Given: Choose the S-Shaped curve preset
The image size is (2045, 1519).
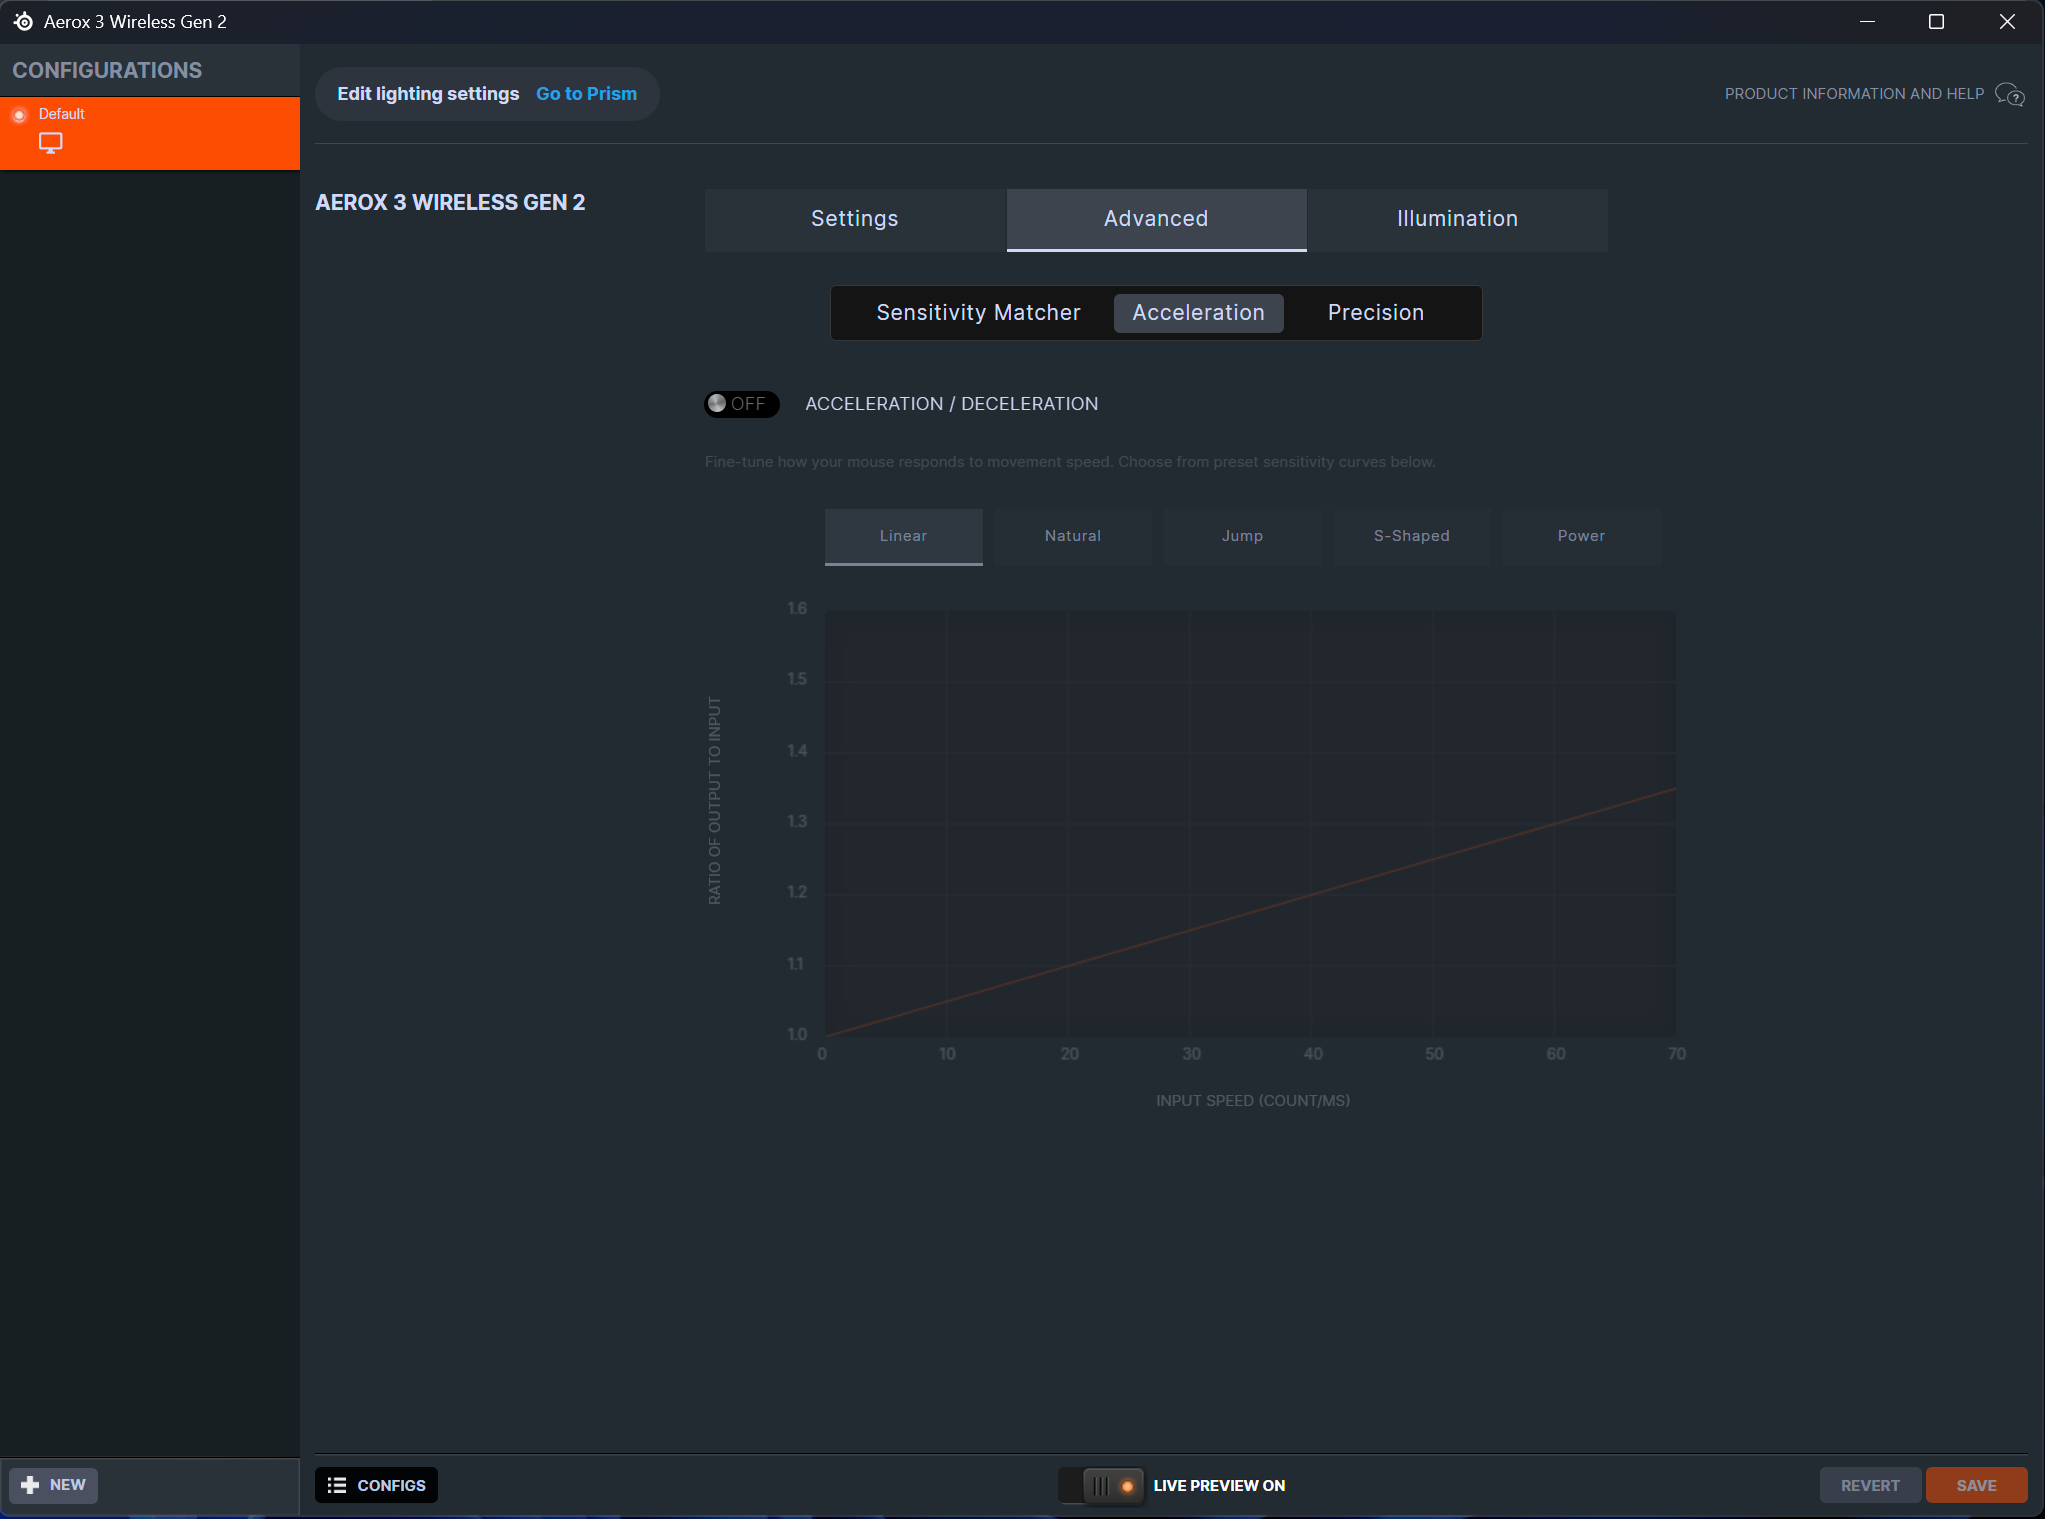Looking at the screenshot, I should coord(1411,536).
